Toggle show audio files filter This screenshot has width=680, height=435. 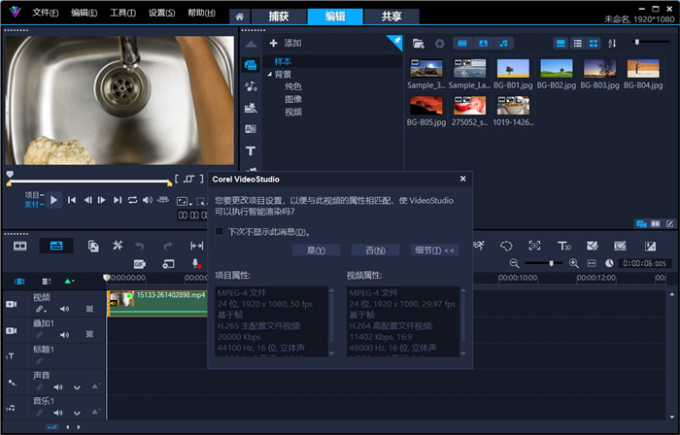click(504, 43)
